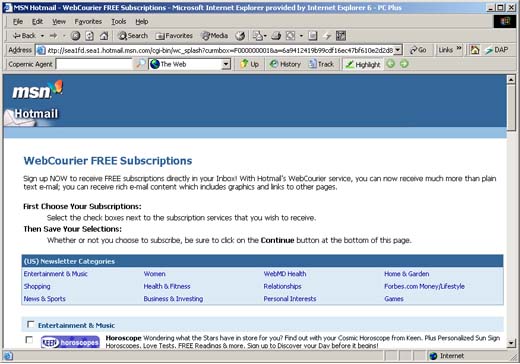Open the Tools menu
This screenshot has height=364, width=520.
119,22
